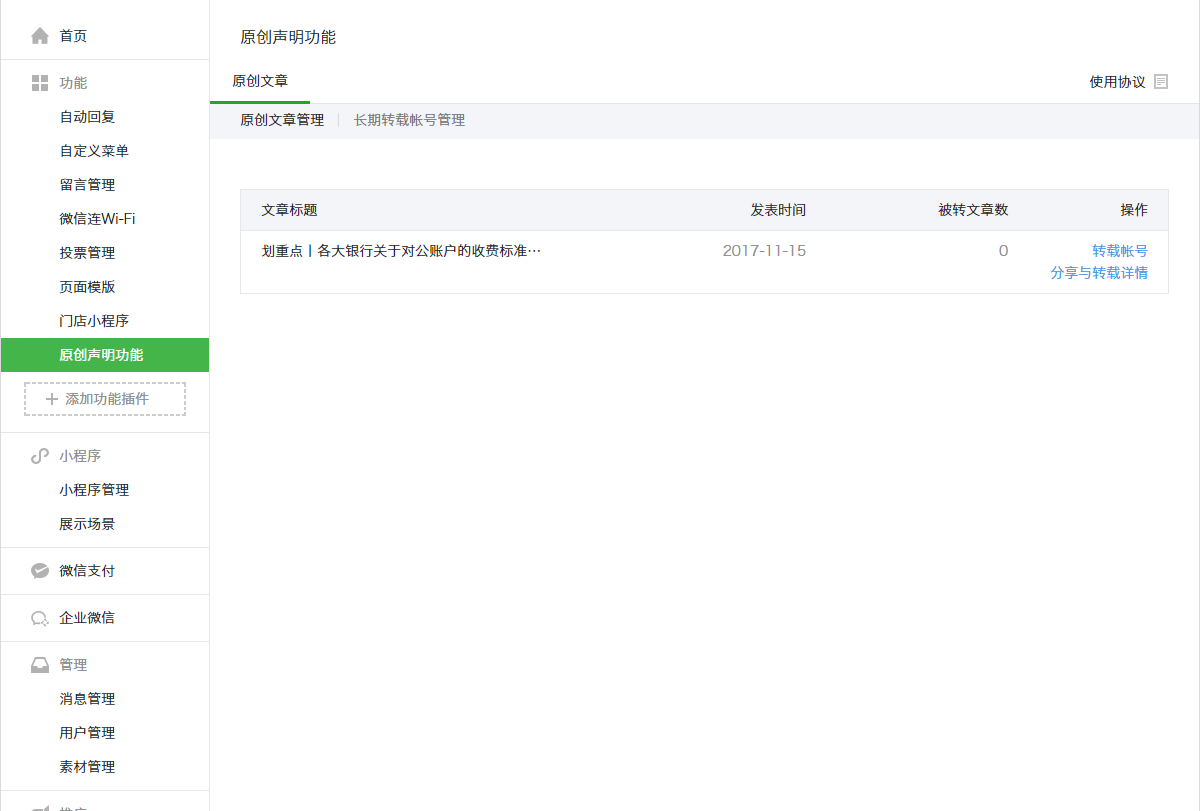Open 首页 in the sidebar

[73, 36]
